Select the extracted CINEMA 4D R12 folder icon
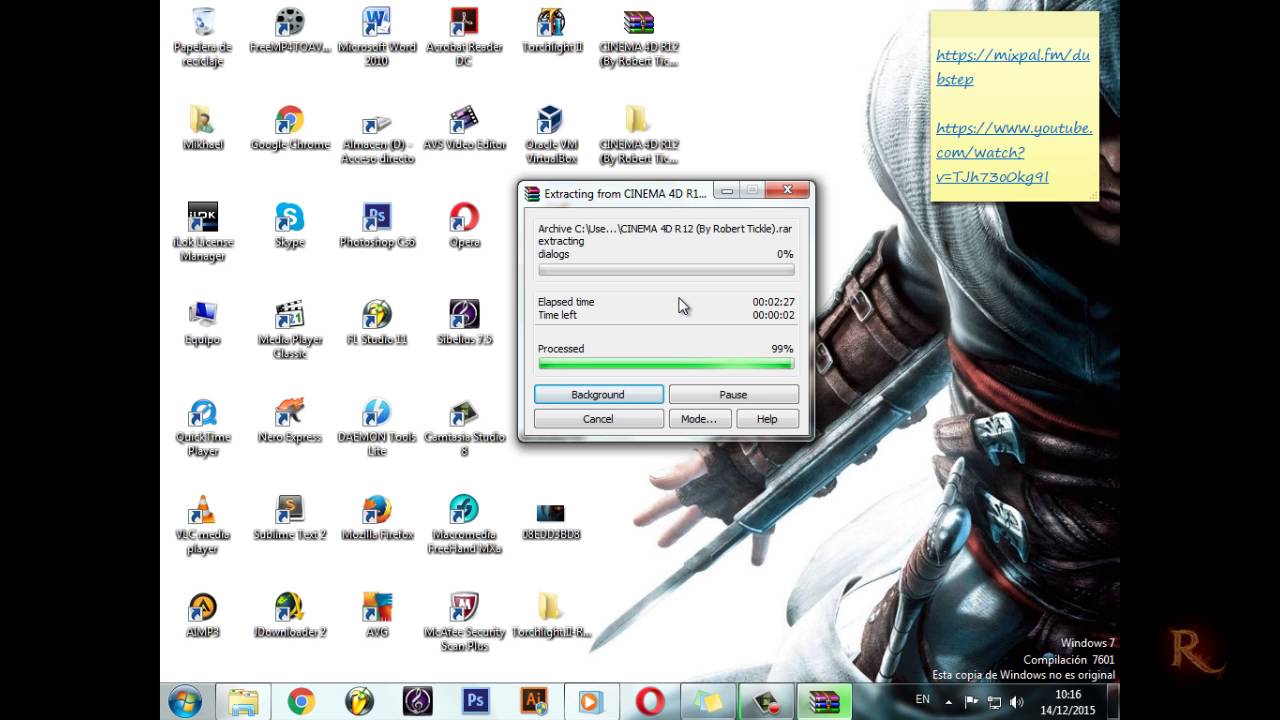 (x=639, y=134)
